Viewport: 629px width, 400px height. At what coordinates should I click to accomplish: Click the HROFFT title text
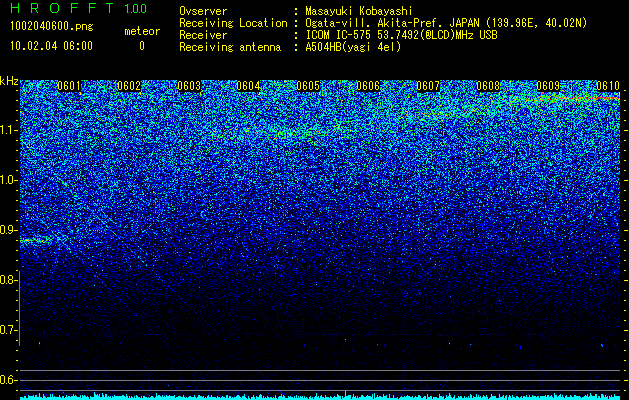pos(62,8)
